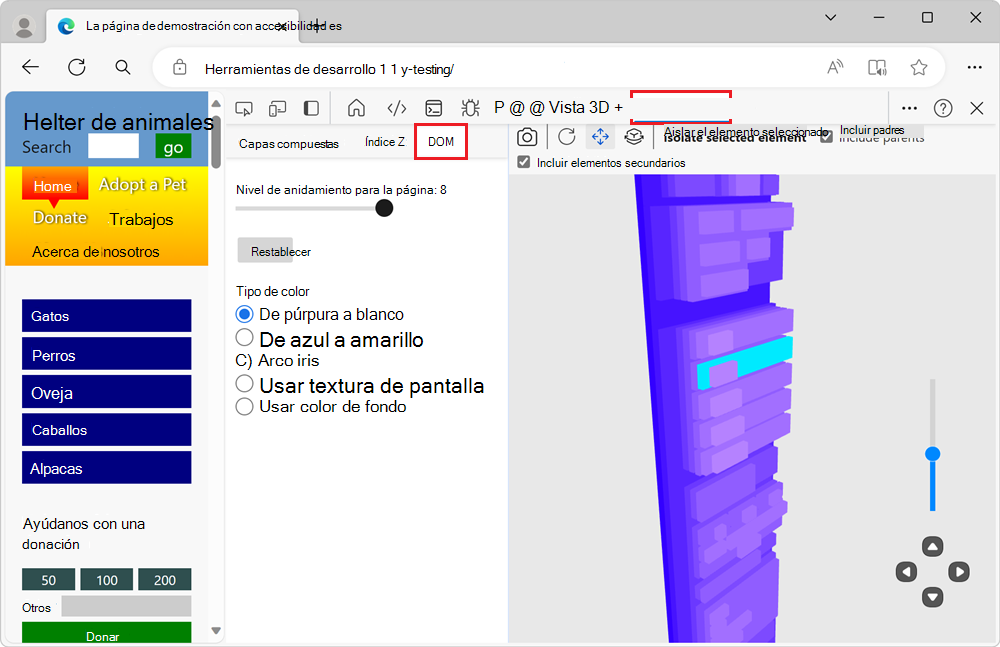Image resolution: width=1000 pixels, height=647 pixels.
Task: Open browser search magnifier icon
Action: click(122, 67)
